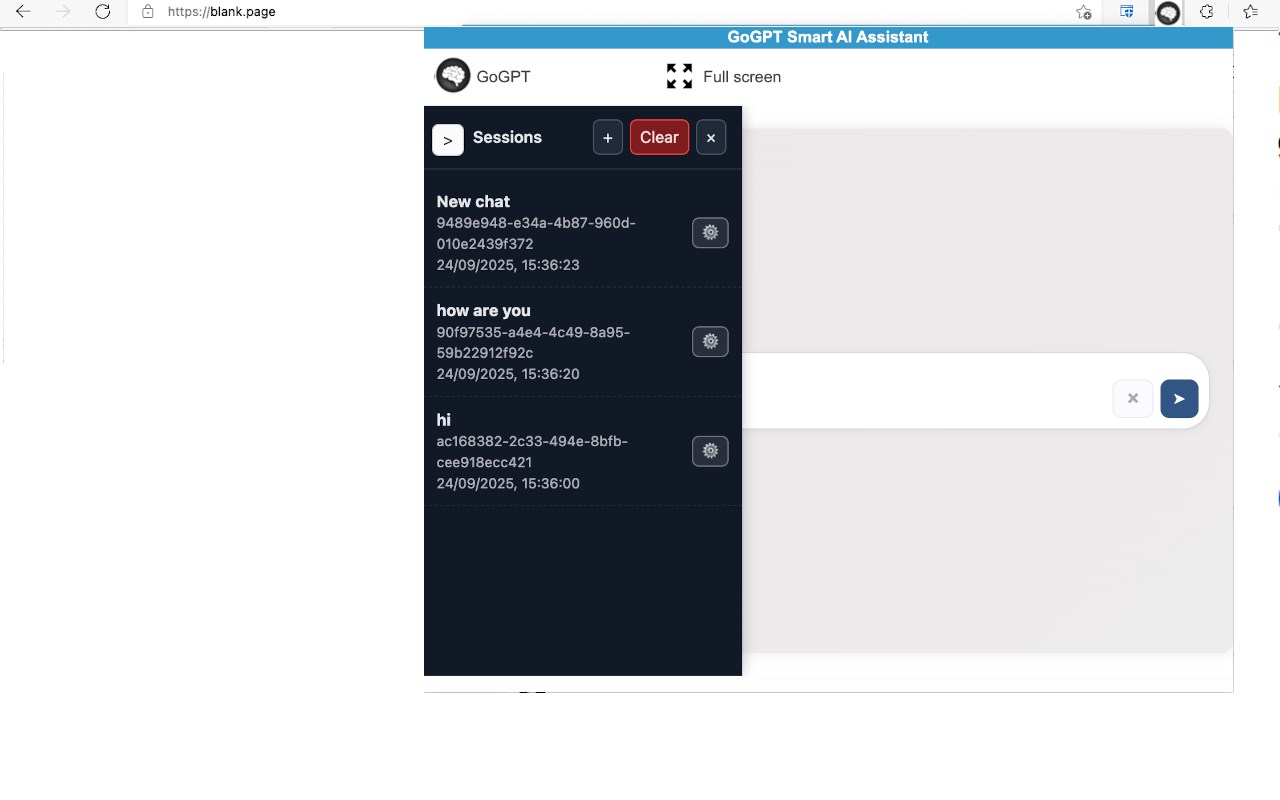Clear message input with × button

[1133, 398]
